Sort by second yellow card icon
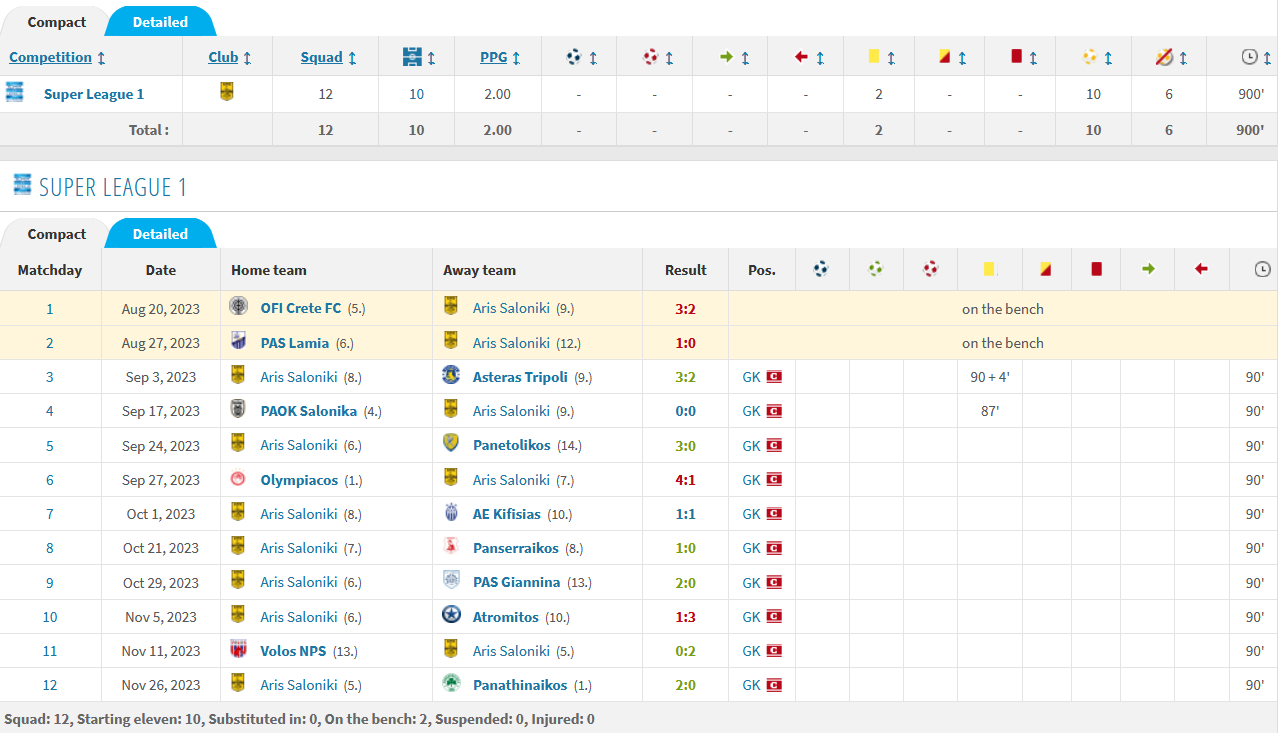The height and width of the screenshot is (733, 1278). (x=944, y=57)
